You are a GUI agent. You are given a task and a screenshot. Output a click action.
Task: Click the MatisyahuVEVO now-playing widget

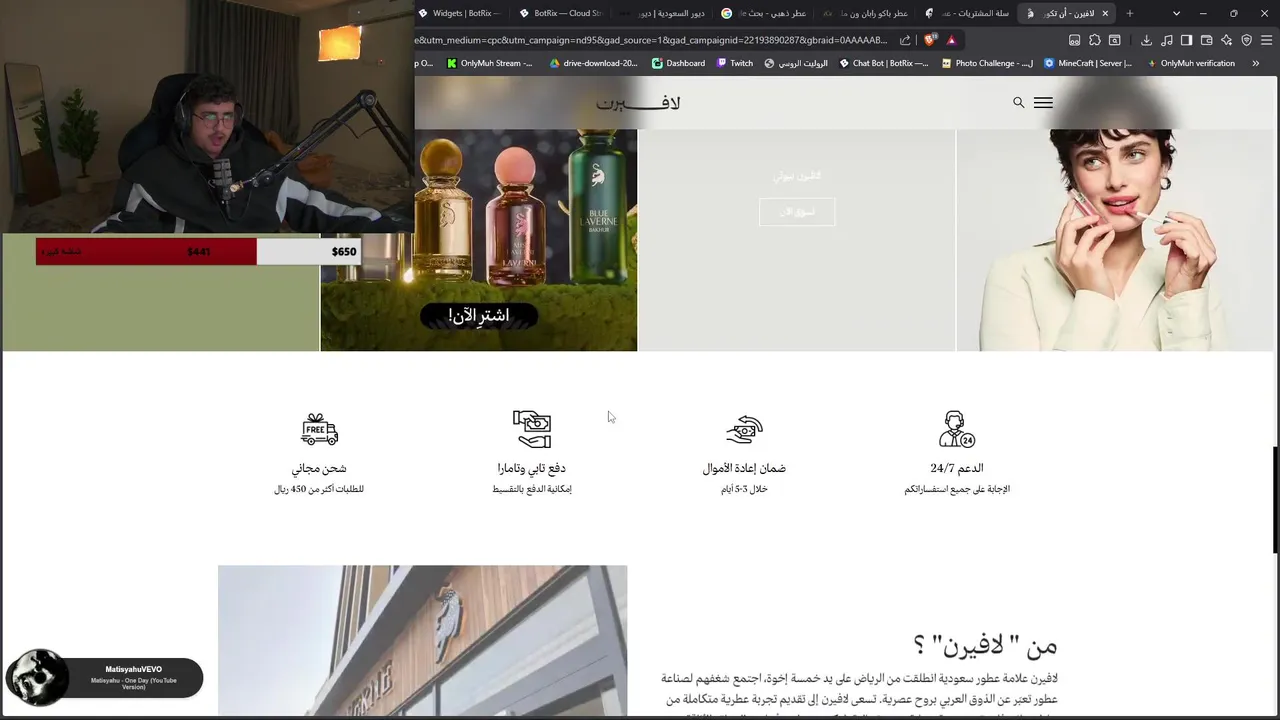[104, 678]
